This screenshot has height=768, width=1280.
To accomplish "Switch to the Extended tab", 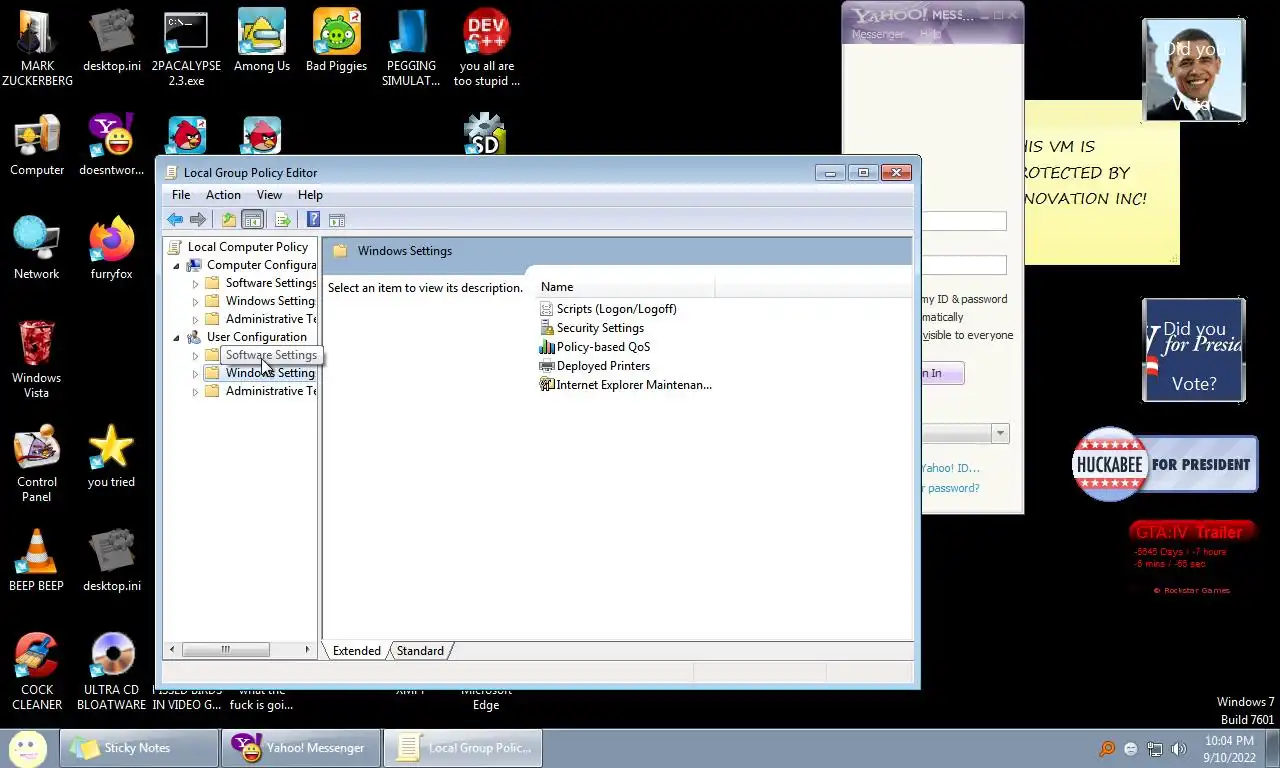I will [357, 651].
